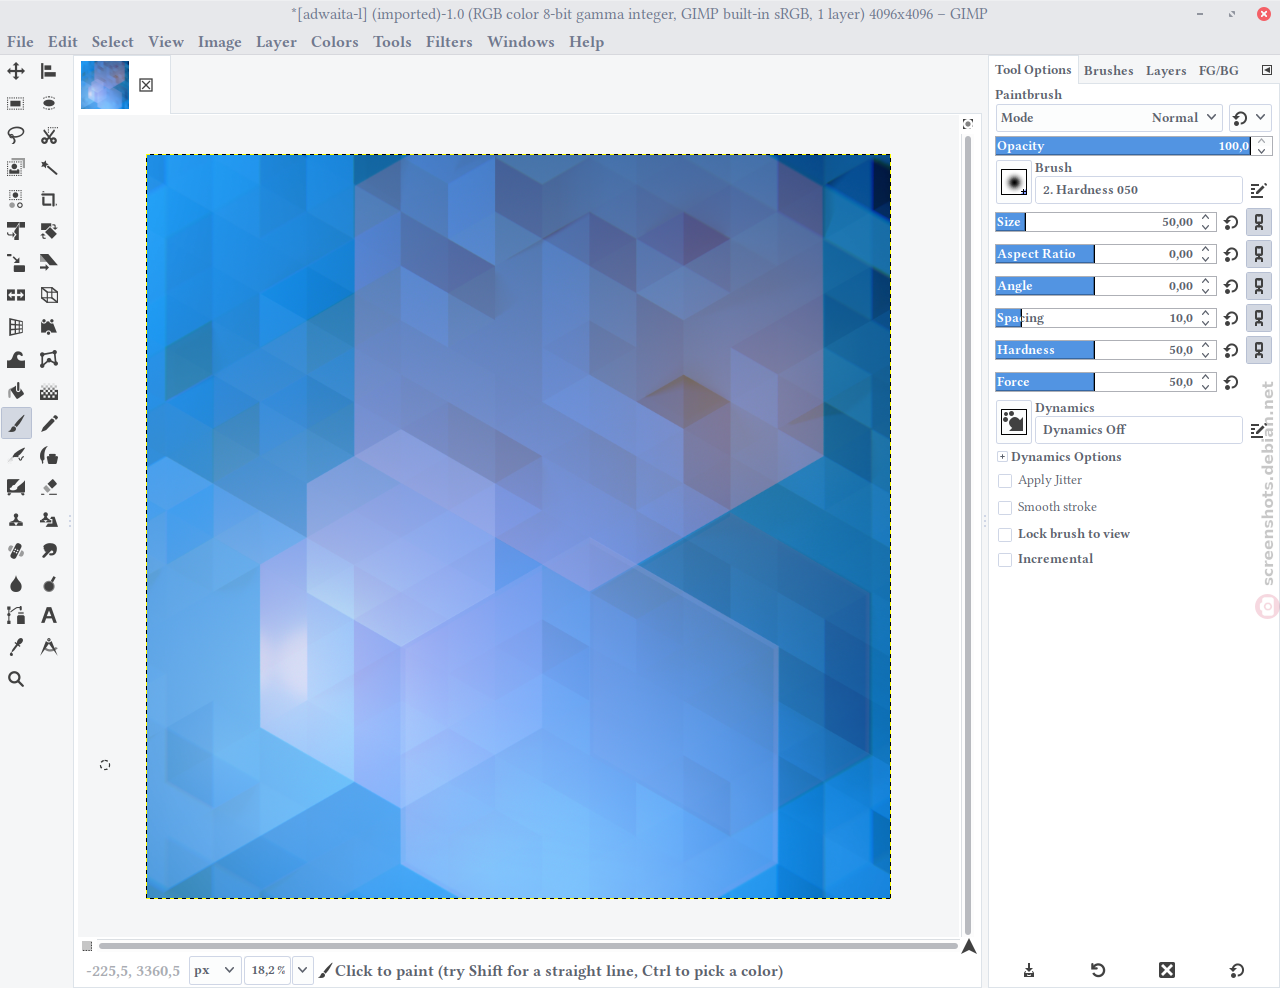Open the ruler unit px dropdown
The height and width of the screenshot is (988, 1280).
tap(215, 970)
